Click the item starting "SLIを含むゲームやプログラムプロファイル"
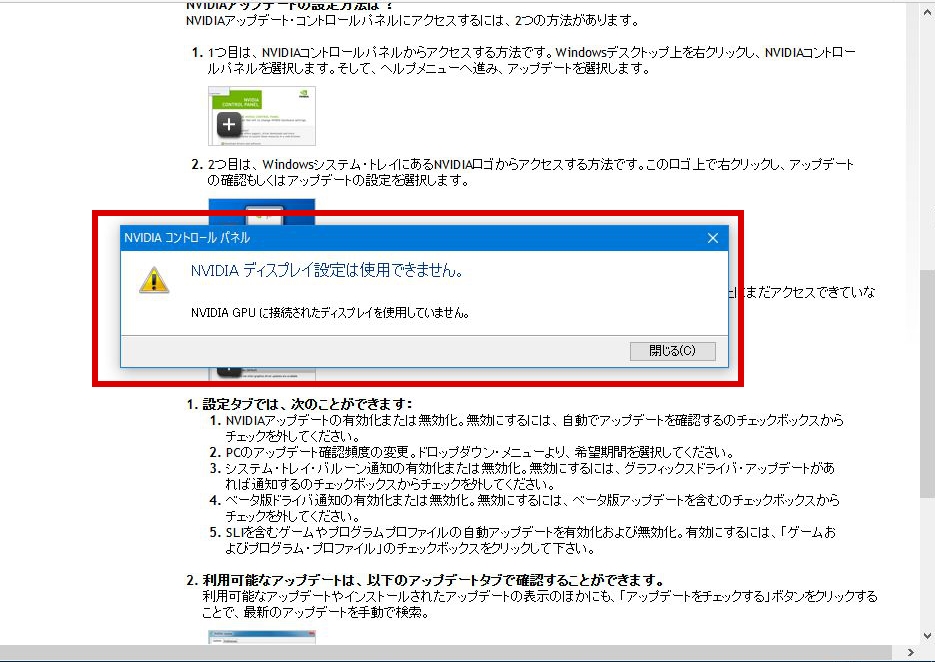 coord(531,540)
